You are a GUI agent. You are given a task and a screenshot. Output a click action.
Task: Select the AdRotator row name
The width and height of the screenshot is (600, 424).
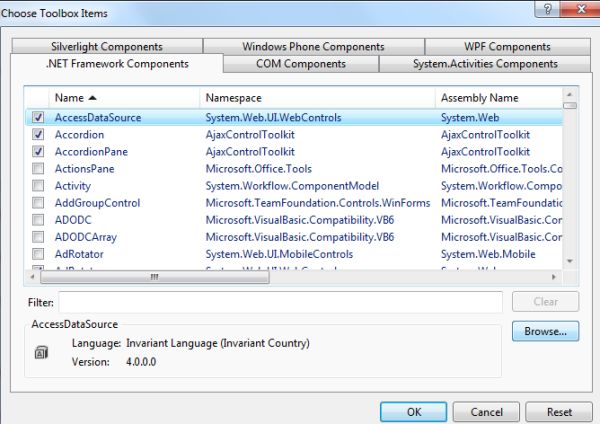tap(79, 254)
